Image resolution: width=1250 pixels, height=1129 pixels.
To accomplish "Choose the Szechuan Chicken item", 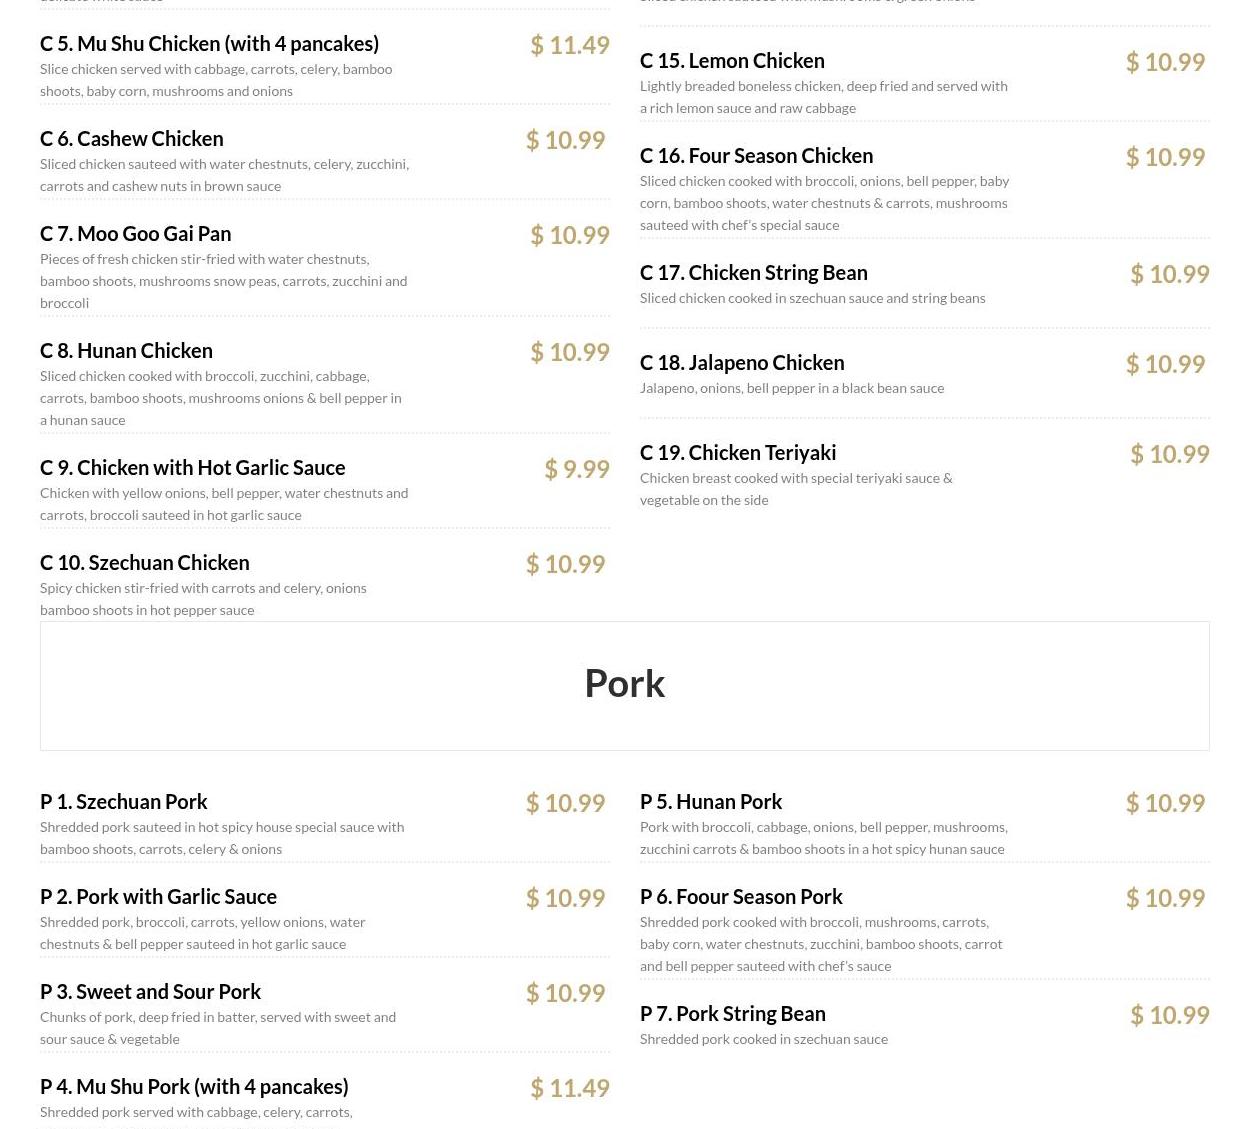I will (x=145, y=562).
